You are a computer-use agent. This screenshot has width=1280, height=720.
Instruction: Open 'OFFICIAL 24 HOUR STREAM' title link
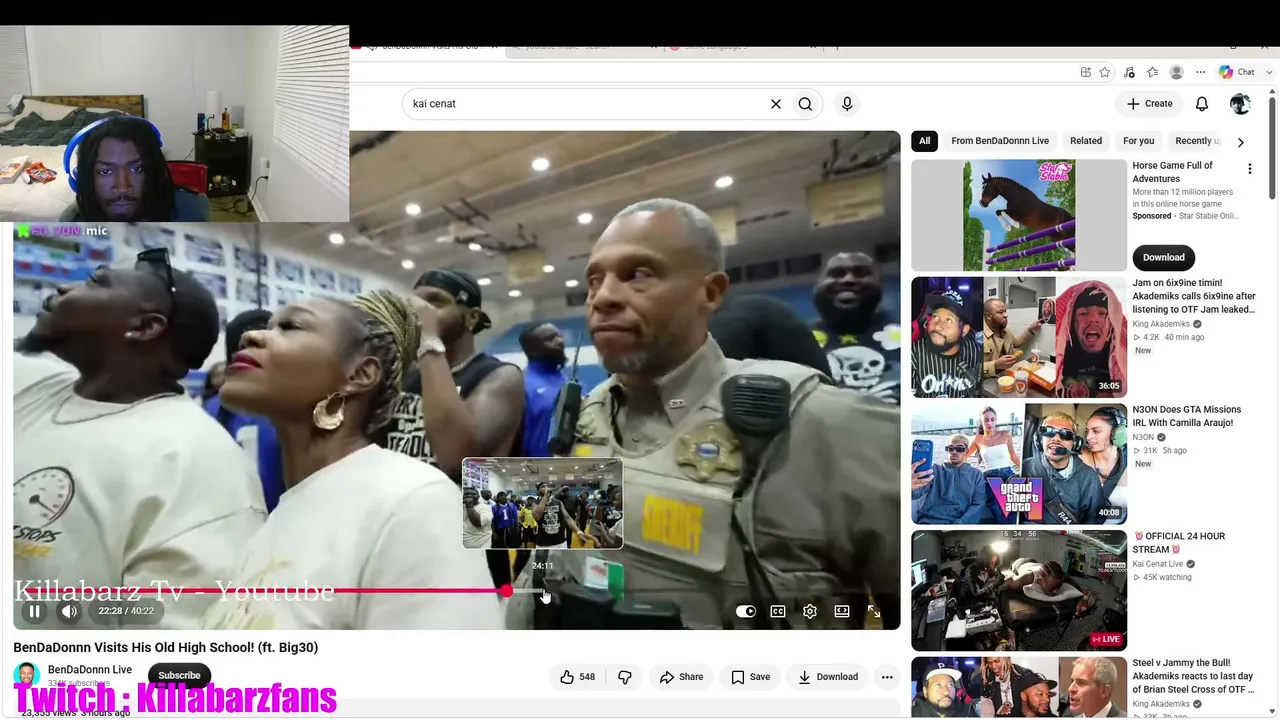pyautogui.click(x=1178, y=543)
